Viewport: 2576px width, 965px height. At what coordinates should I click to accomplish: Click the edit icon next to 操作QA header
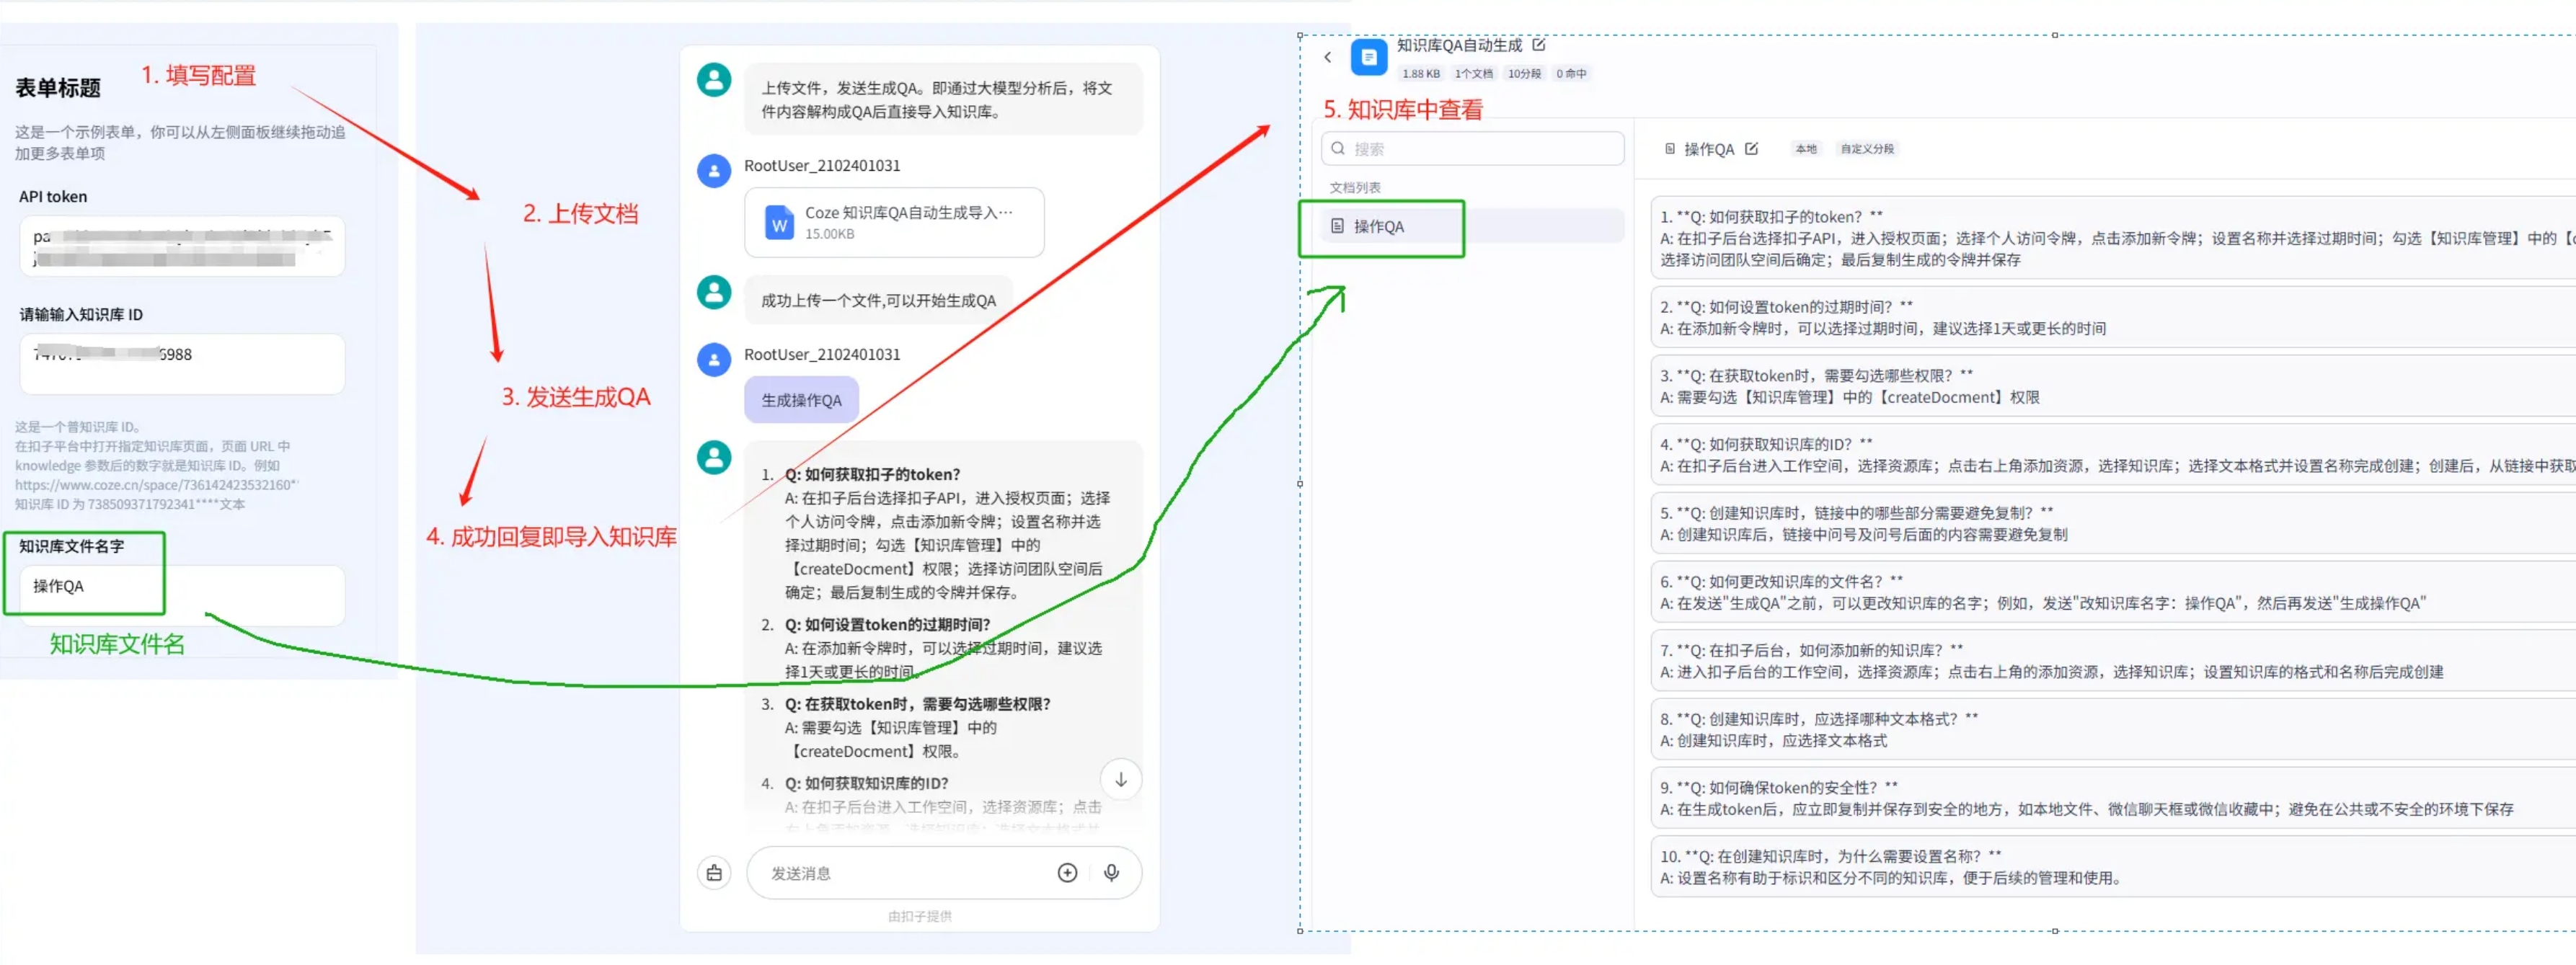(1751, 148)
